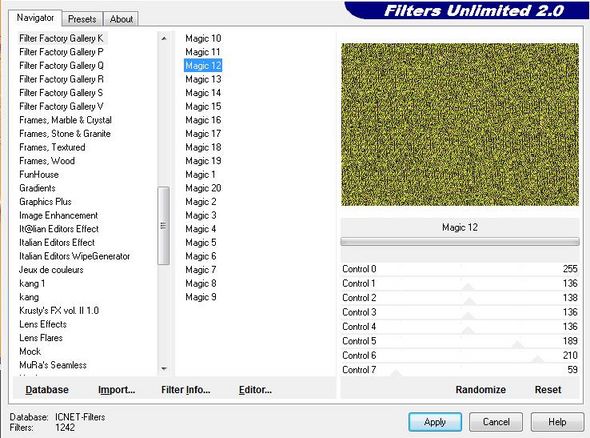Open the About tab
Viewport: 590px width, 438px height.
[x=121, y=19]
